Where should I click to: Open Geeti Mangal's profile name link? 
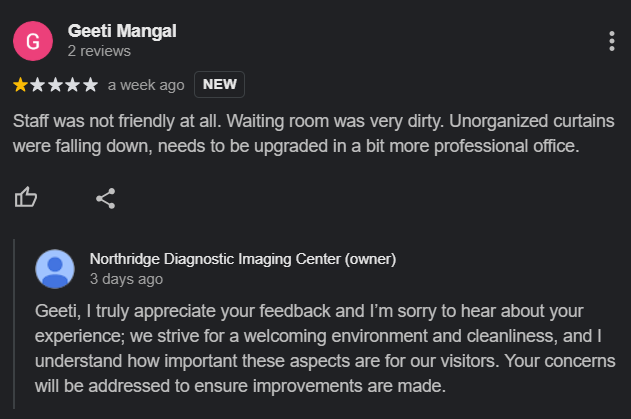point(122,31)
